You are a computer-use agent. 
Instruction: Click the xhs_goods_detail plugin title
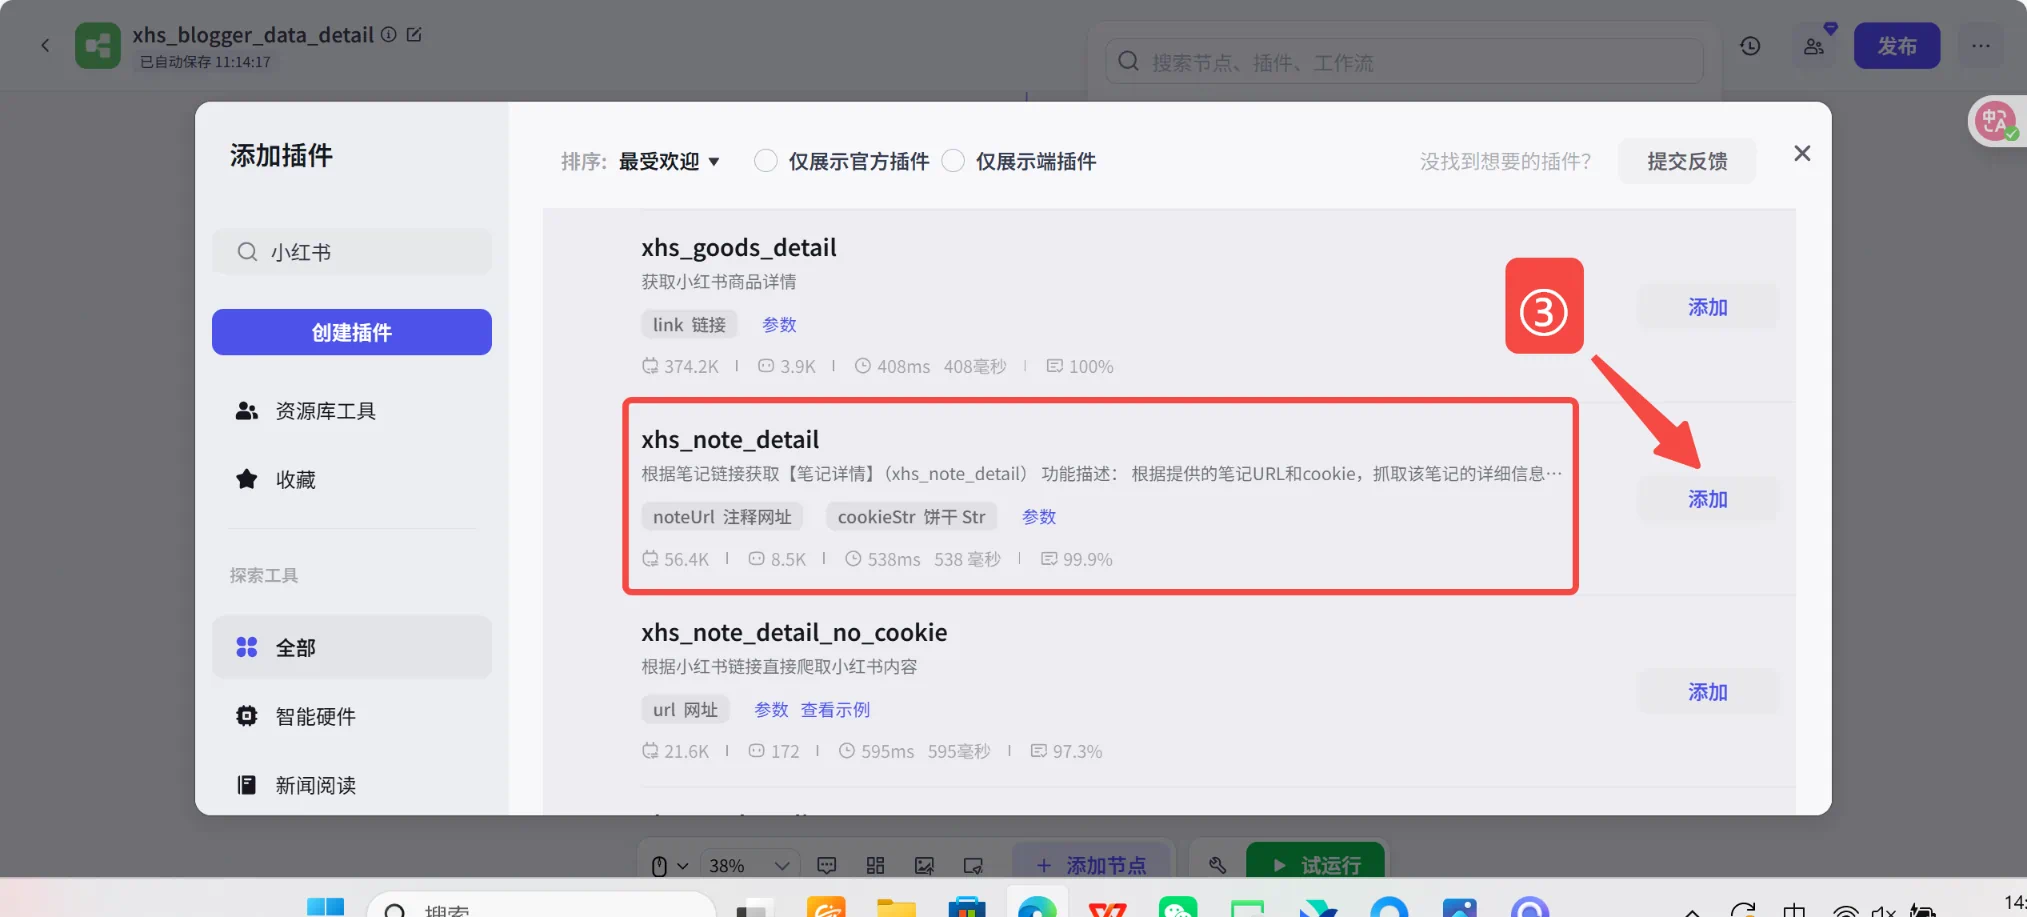coord(739,247)
